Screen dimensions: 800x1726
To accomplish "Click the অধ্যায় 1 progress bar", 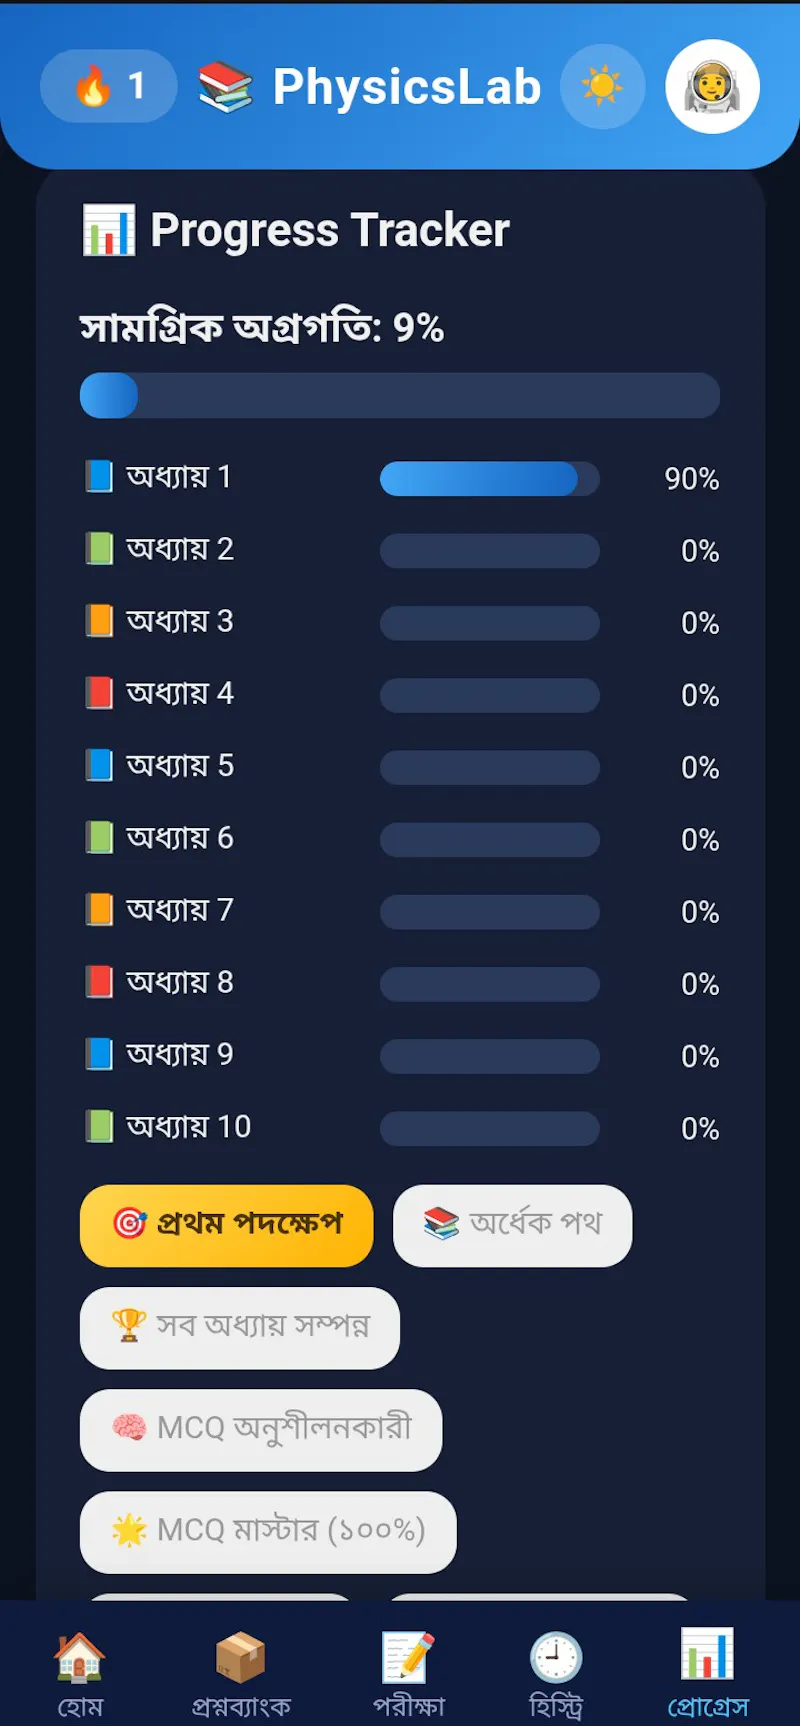I will [490, 479].
